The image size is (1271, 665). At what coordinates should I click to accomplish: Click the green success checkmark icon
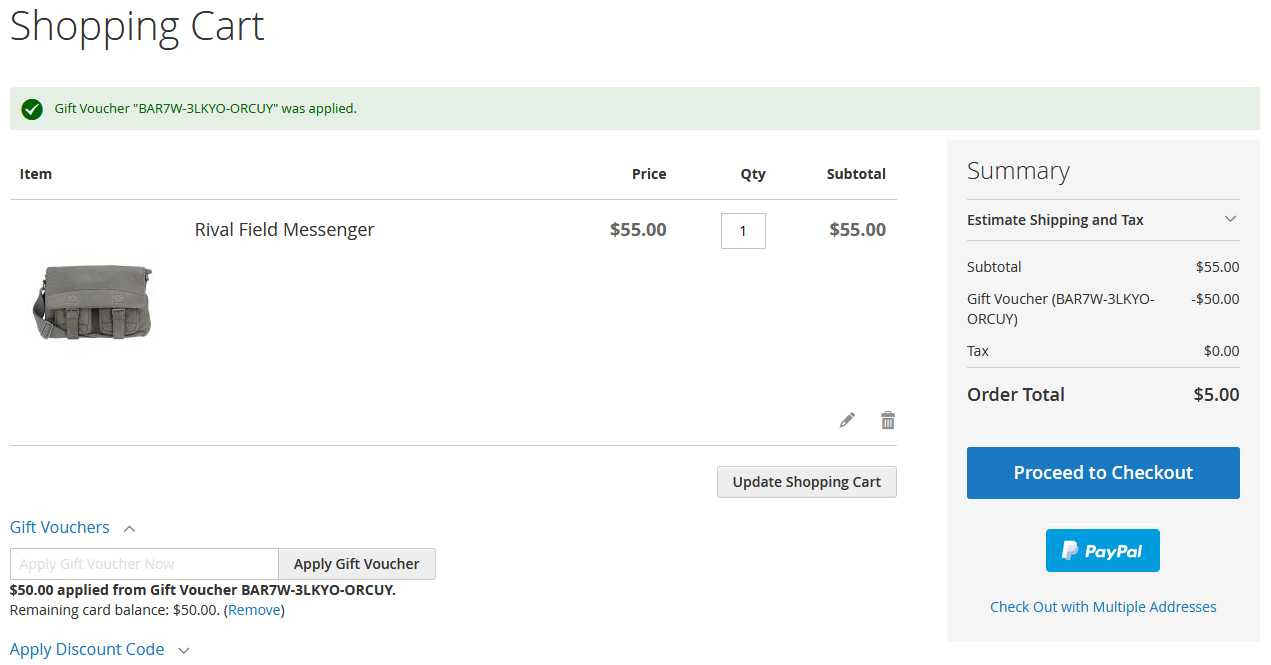click(x=32, y=109)
